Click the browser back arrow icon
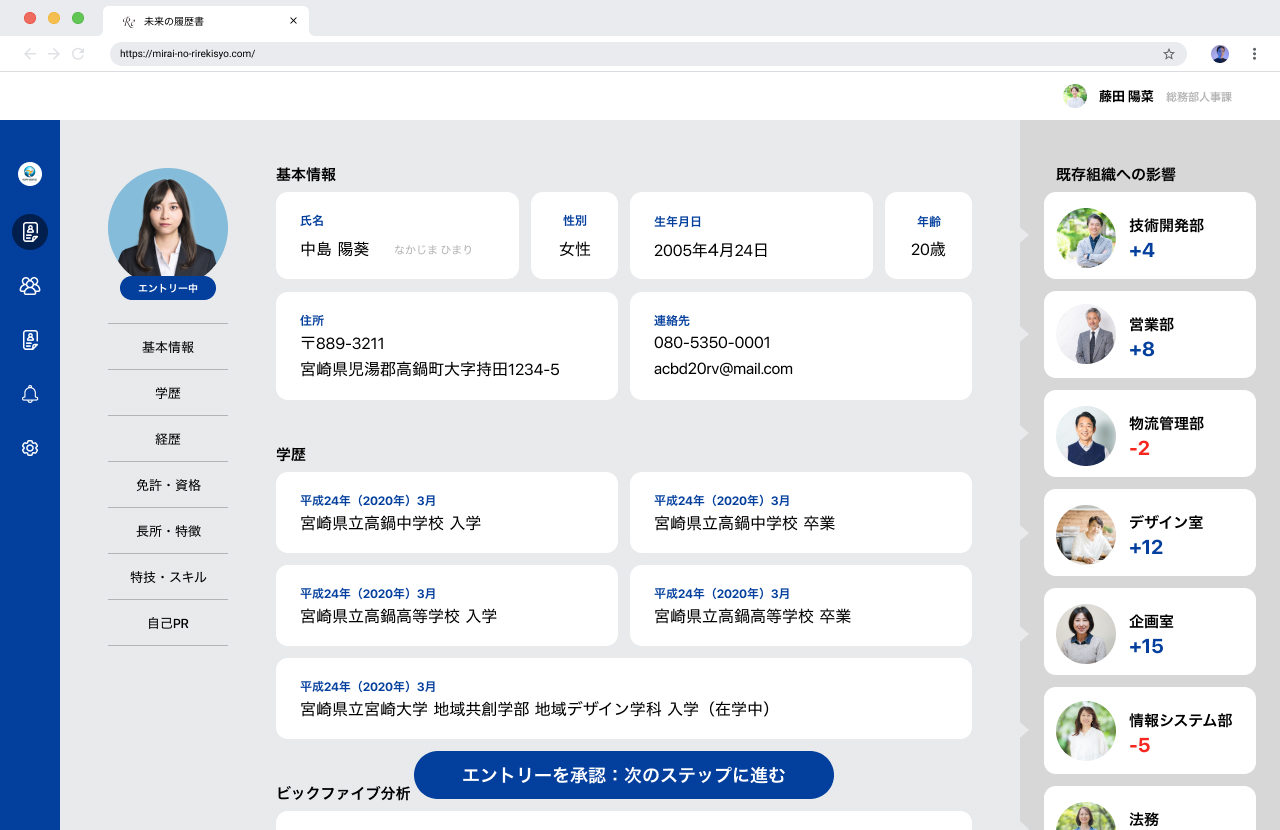This screenshot has width=1280, height=830. (28, 54)
